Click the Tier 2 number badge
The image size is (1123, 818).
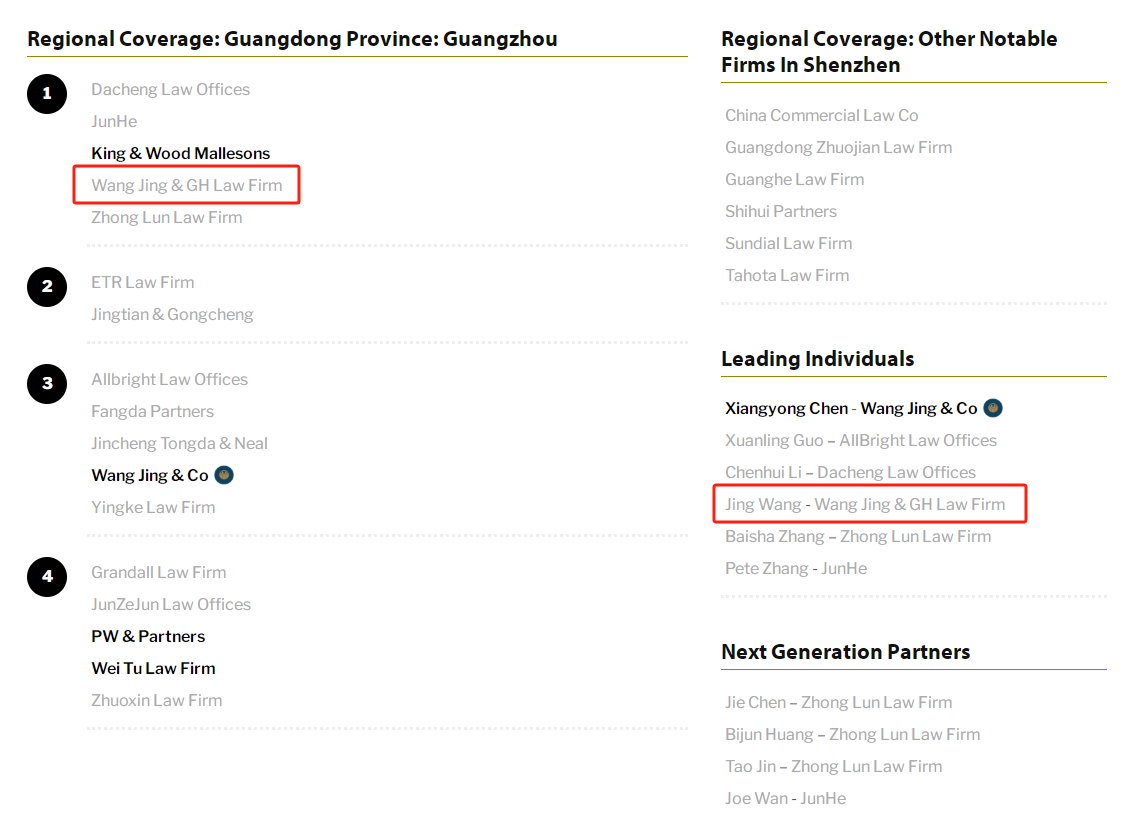(47, 287)
